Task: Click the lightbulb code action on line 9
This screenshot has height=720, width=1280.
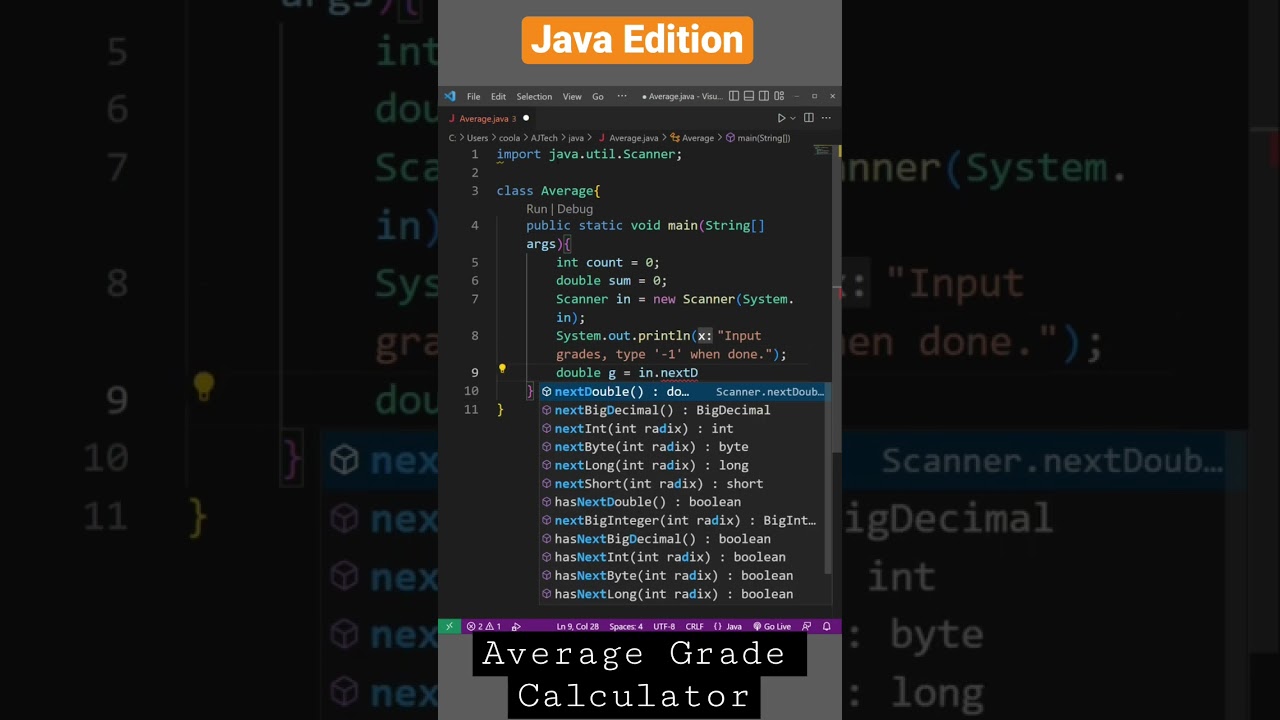Action: (502, 371)
